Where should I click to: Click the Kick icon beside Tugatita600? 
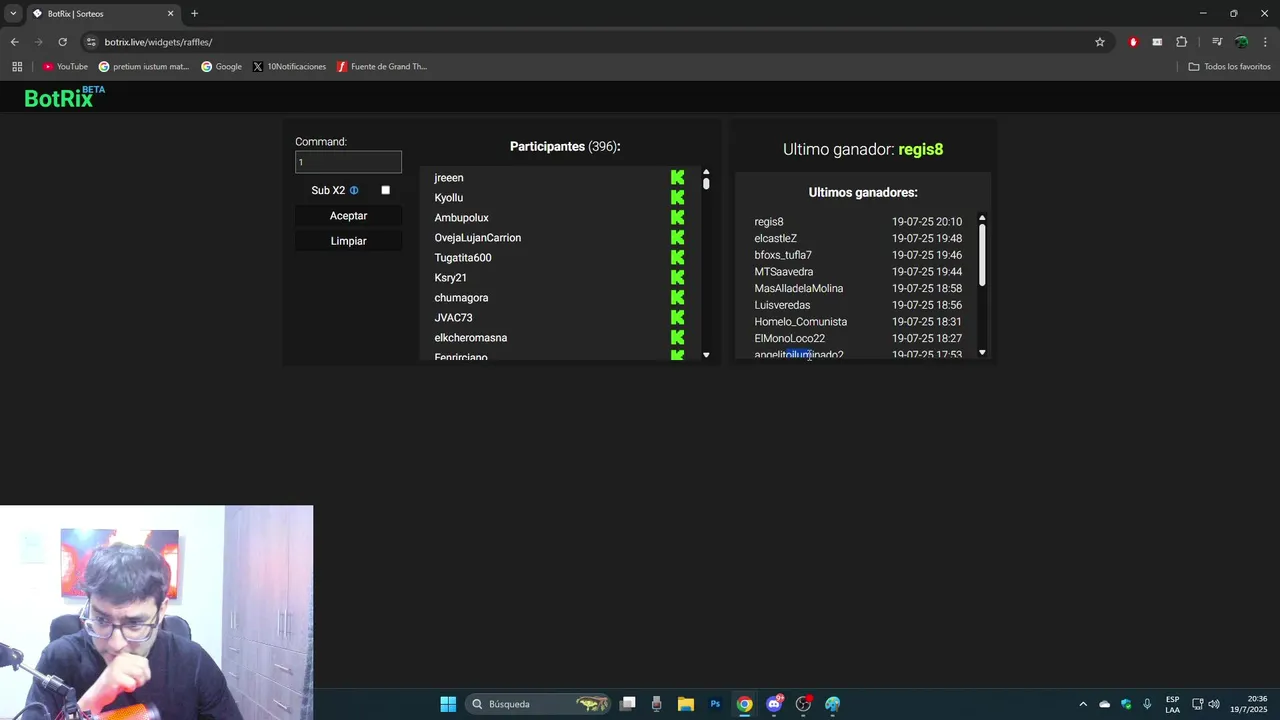coord(677,258)
